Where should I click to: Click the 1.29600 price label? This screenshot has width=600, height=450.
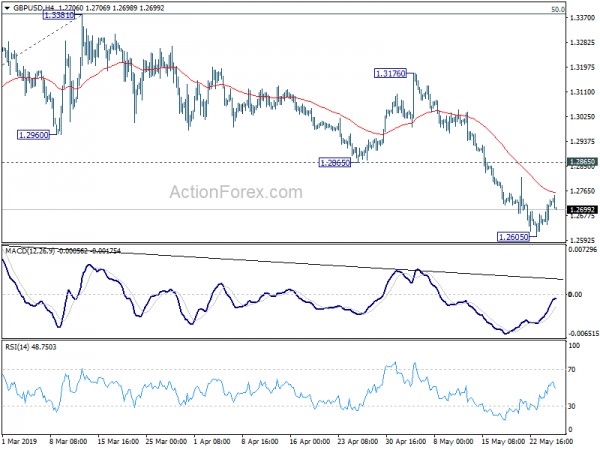pos(34,135)
